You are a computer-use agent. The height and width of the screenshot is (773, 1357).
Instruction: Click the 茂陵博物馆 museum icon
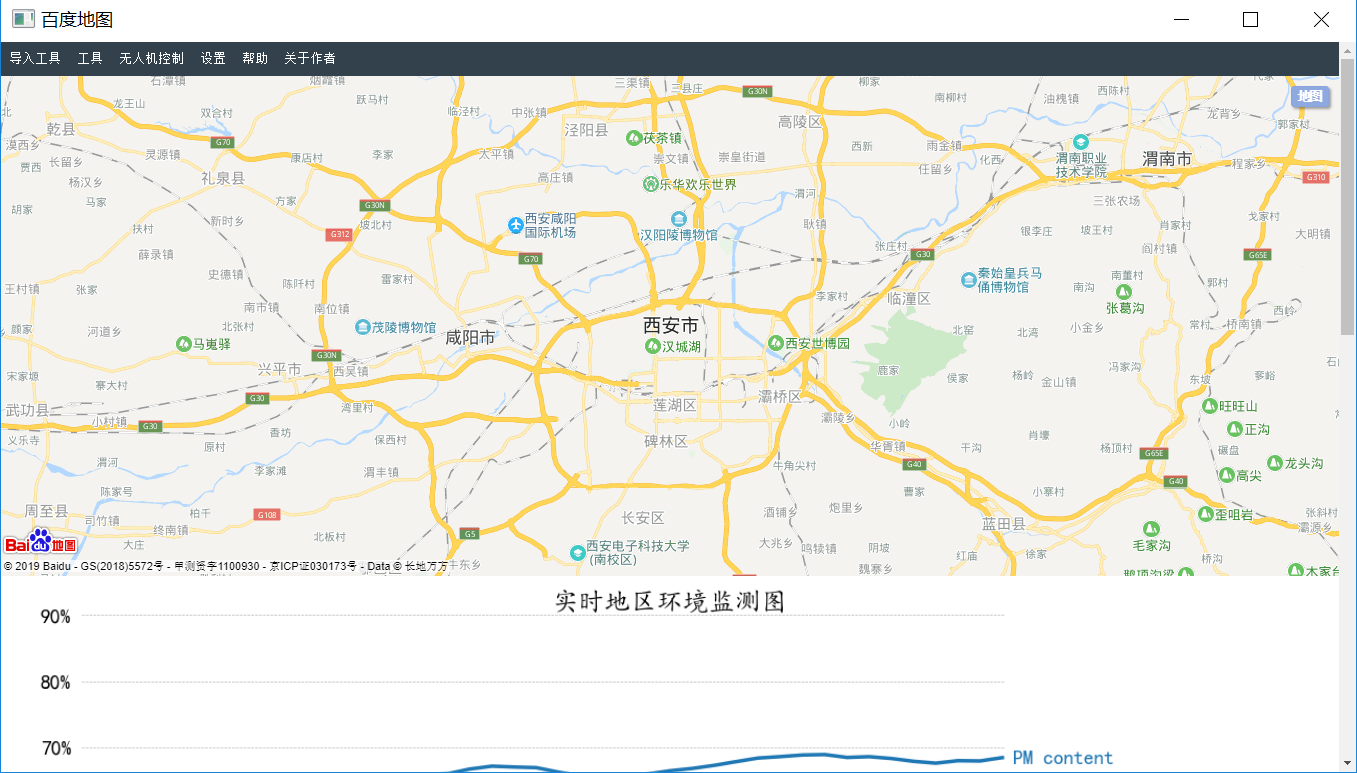click(x=363, y=327)
